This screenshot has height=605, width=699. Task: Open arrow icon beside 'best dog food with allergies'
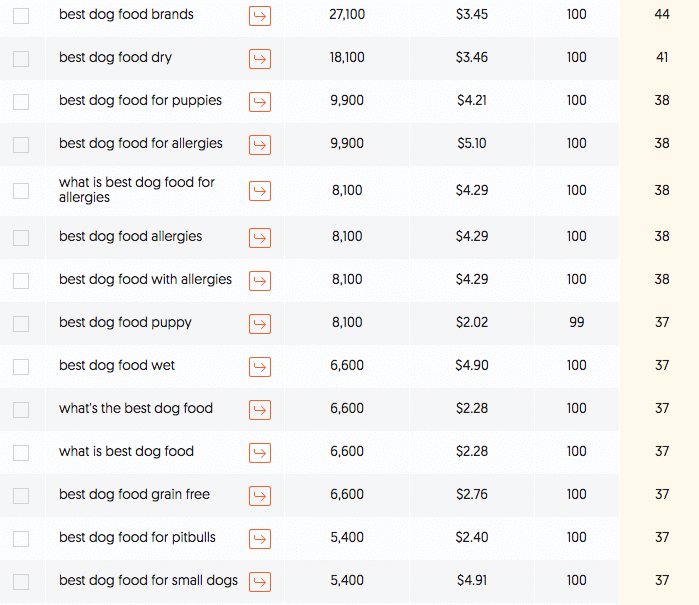click(260, 281)
